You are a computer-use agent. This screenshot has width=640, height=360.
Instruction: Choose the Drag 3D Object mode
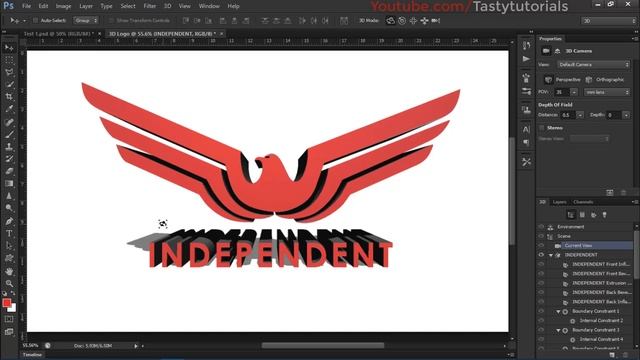point(413,20)
